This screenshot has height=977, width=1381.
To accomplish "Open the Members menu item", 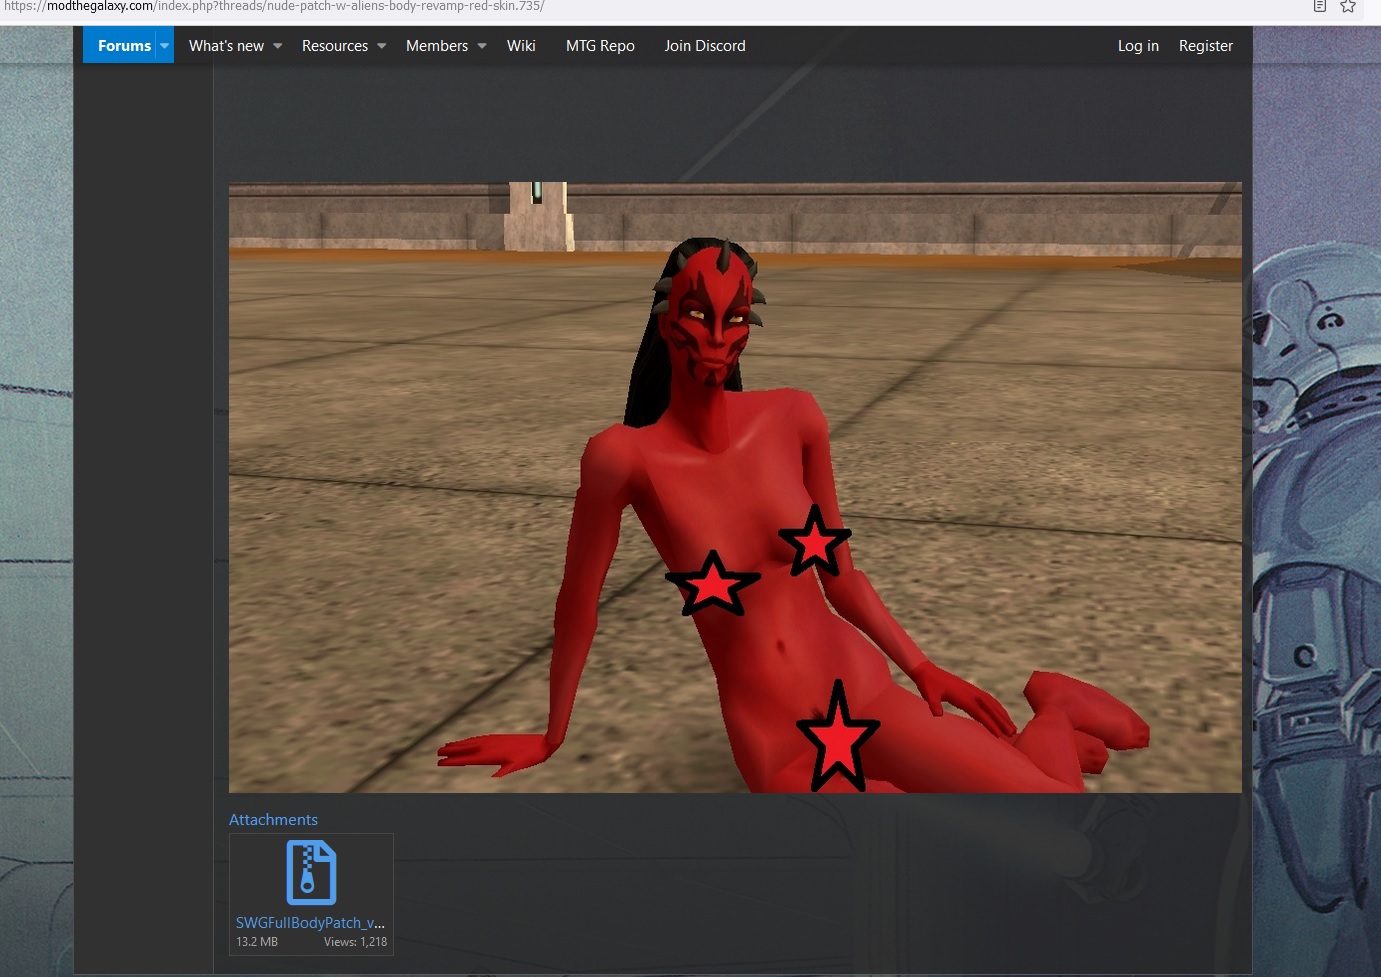I will click(x=437, y=46).
